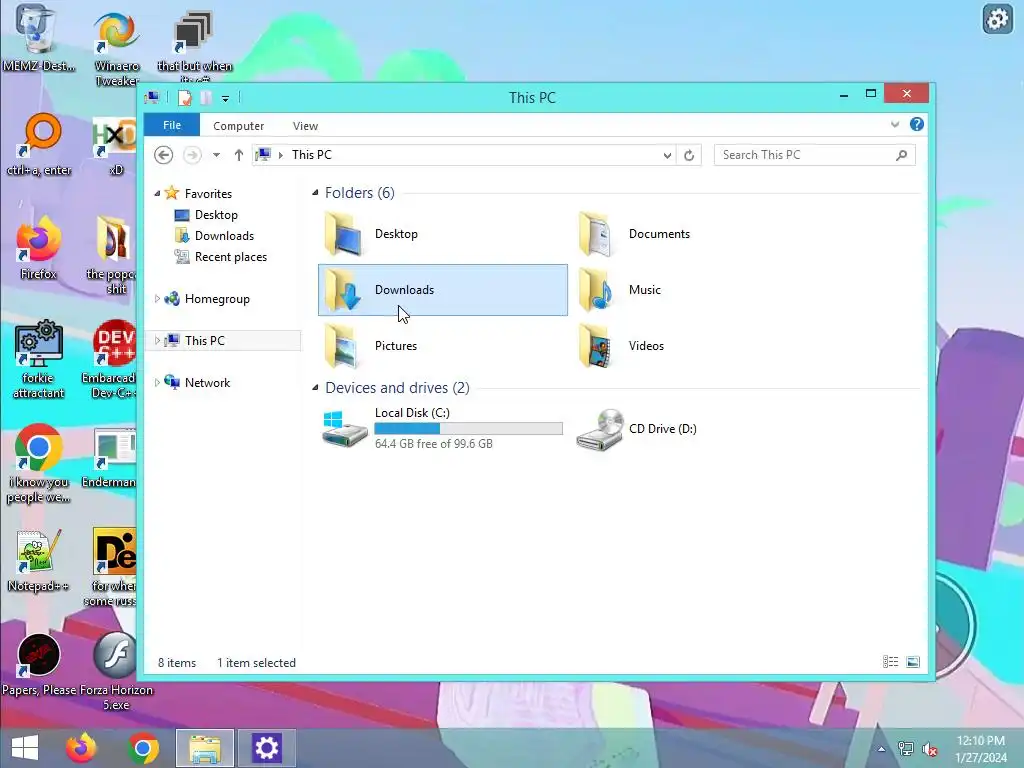
Task: Select Network in navigation pane
Action: (207, 383)
